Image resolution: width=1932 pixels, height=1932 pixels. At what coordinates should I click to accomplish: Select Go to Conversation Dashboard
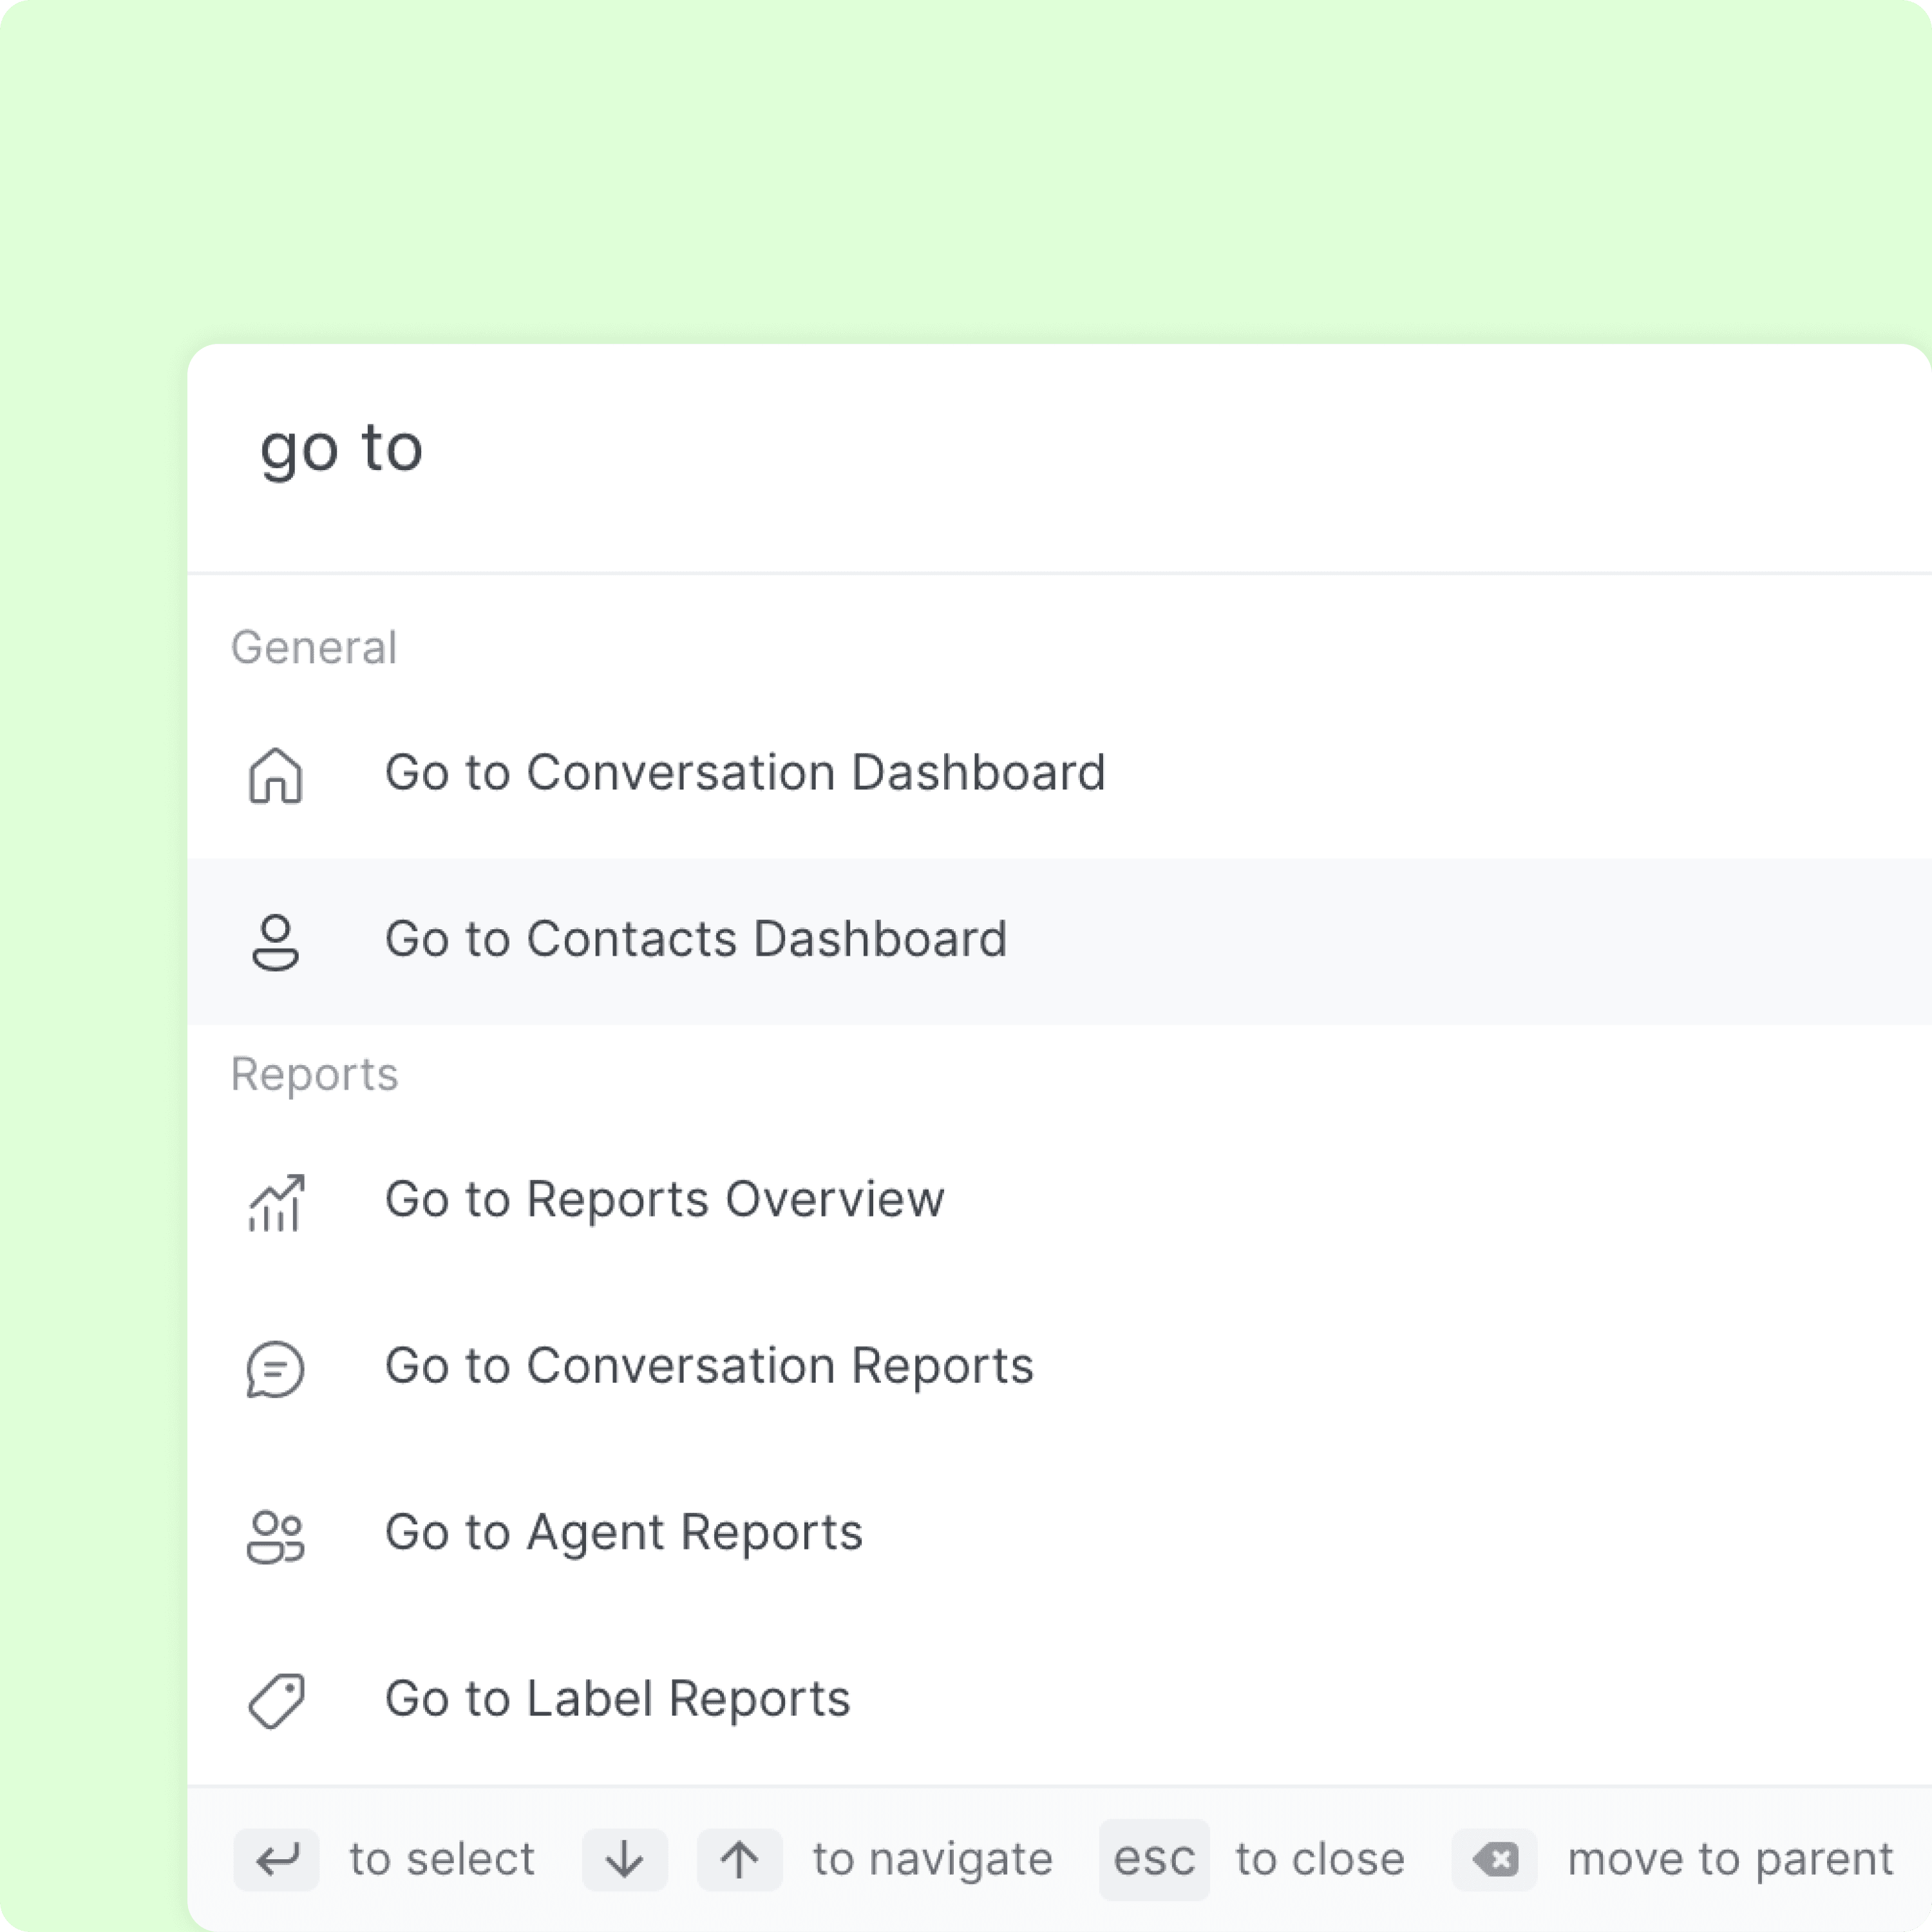pyautogui.click(x=746, y=772)
